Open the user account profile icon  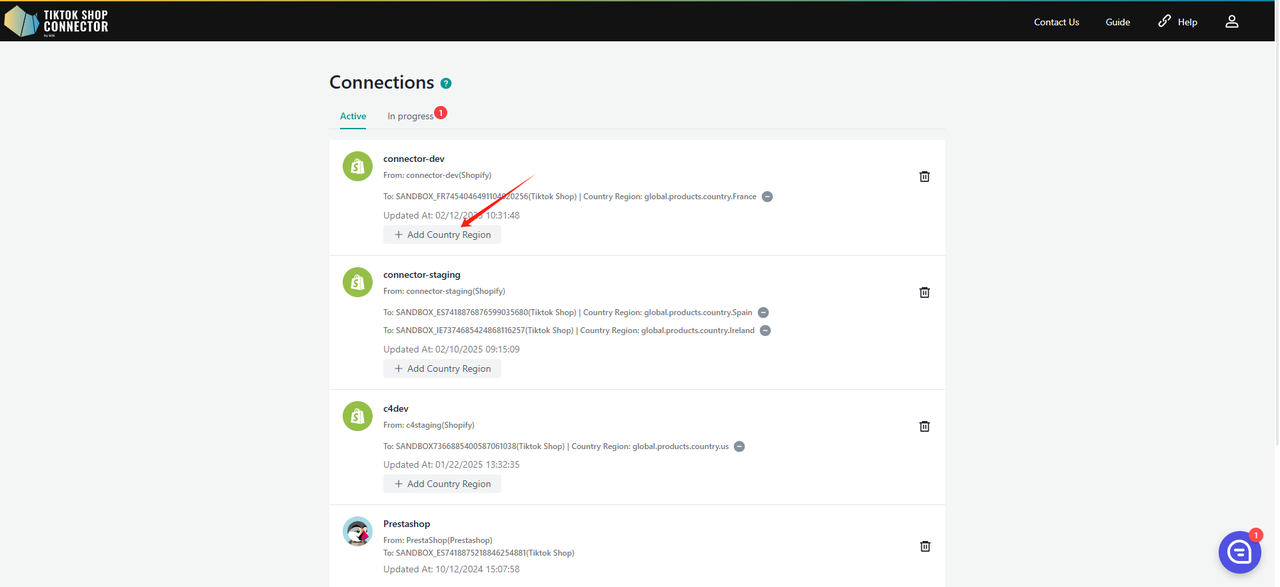[1232, 21]
